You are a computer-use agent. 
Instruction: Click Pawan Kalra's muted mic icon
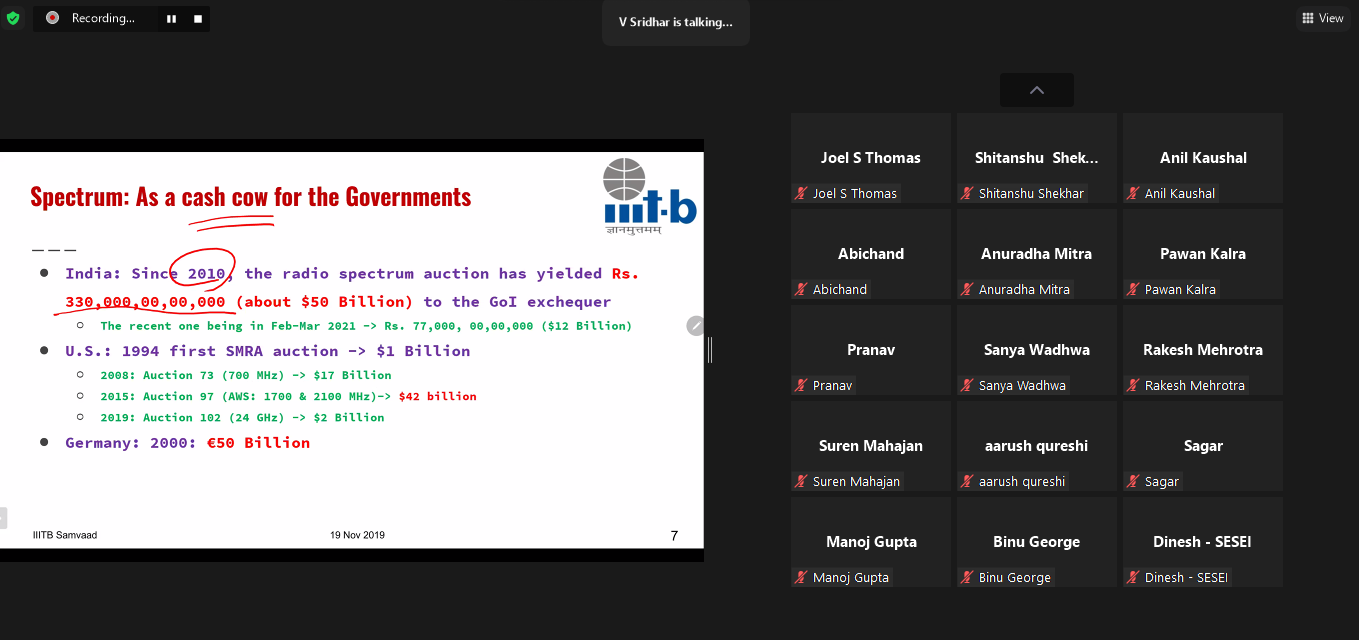pos(1133,289)
